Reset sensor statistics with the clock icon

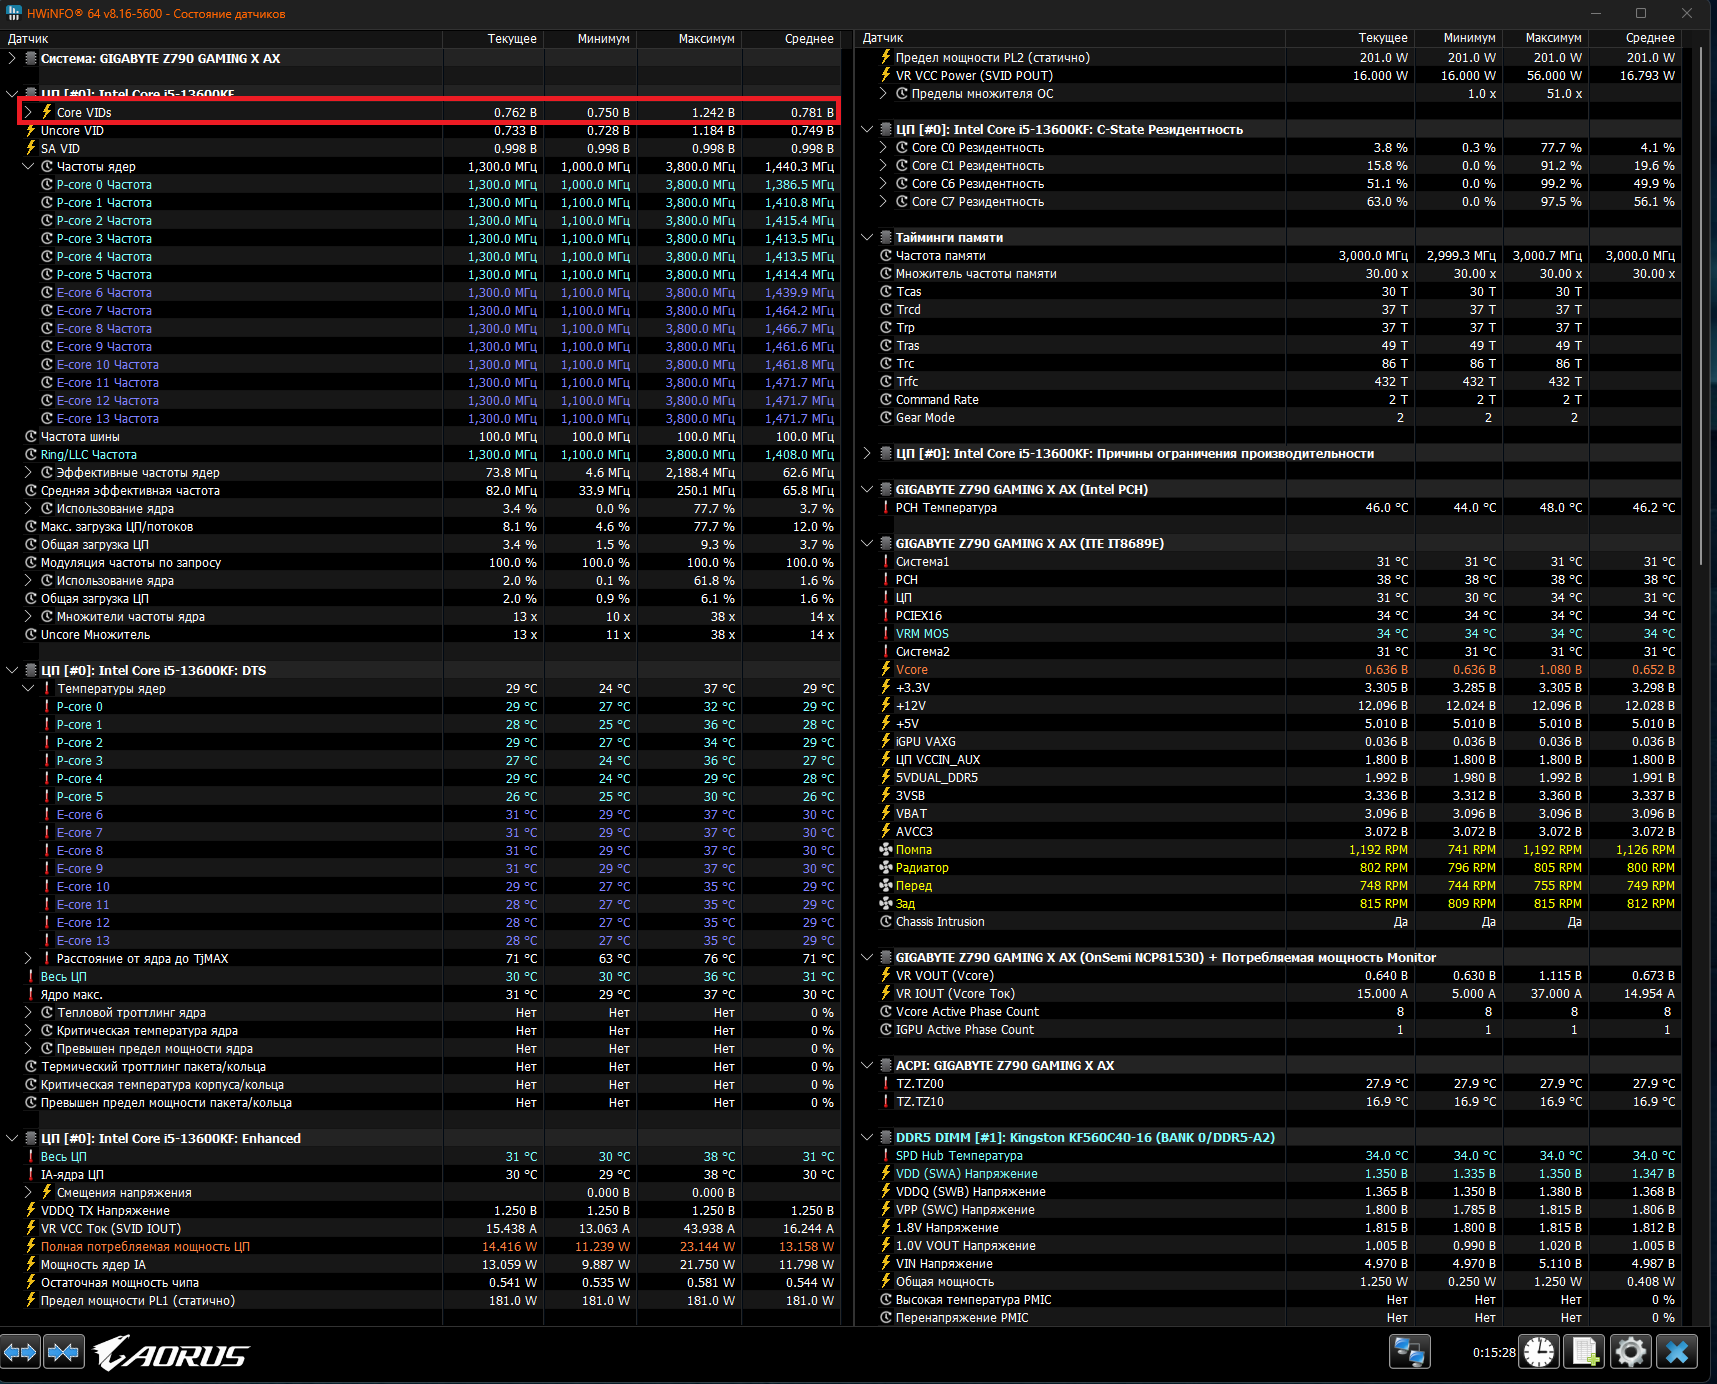[1539, 1353]
